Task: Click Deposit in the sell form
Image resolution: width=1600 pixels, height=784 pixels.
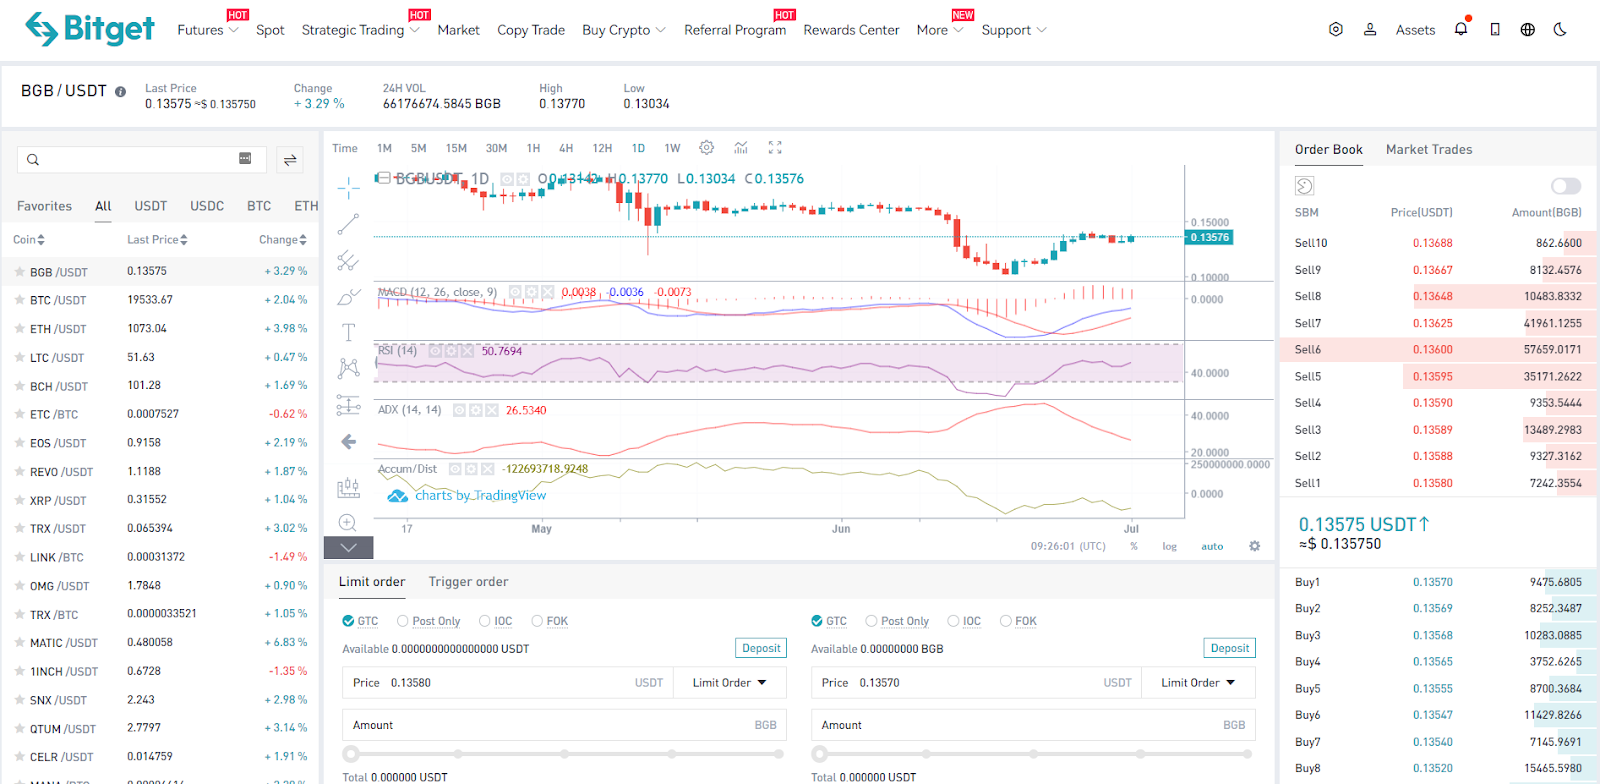Action: 1230,648
